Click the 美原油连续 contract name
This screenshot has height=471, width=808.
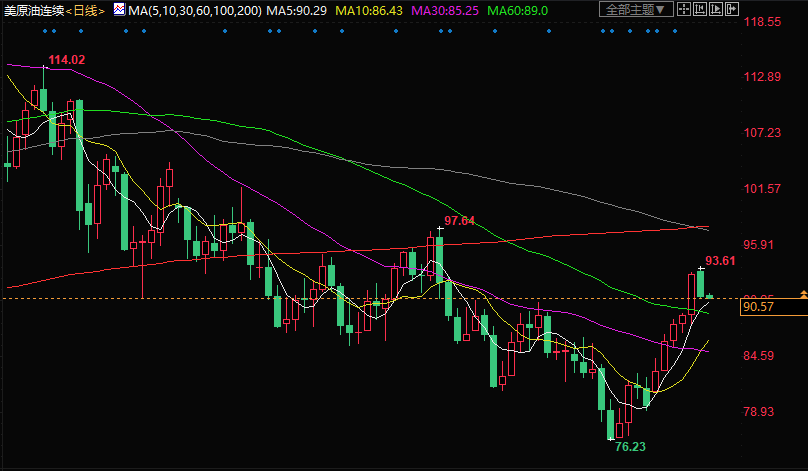pos(34,10)
